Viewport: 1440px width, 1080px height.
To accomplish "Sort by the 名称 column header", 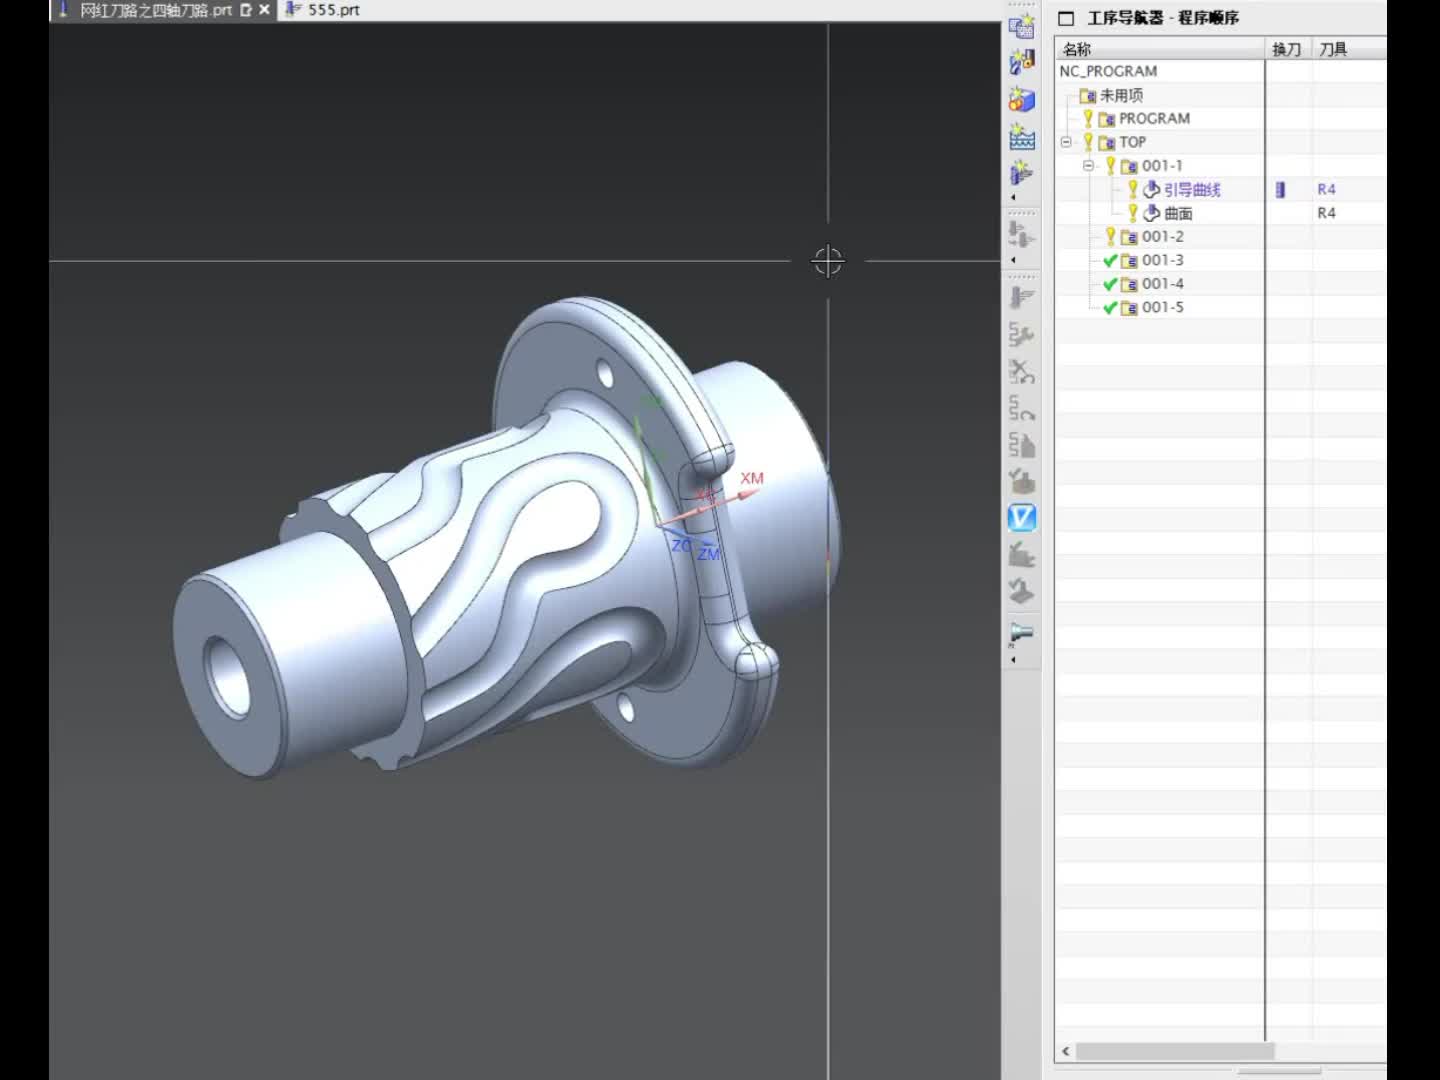I will click(x=1160, y=49).
